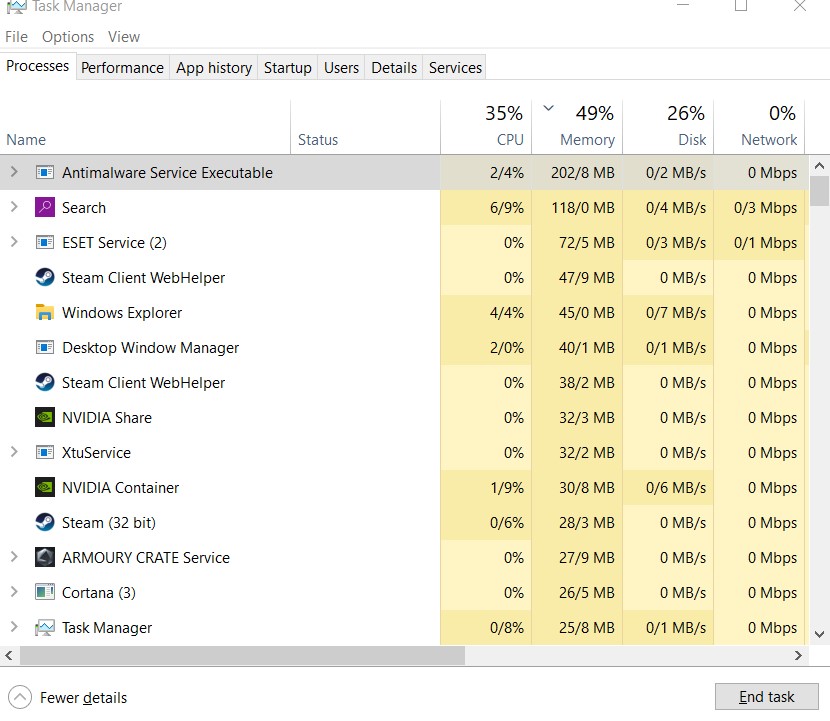Sort processes by the Name column header
The image size is (830, 721).
click(x=145, y=127)
